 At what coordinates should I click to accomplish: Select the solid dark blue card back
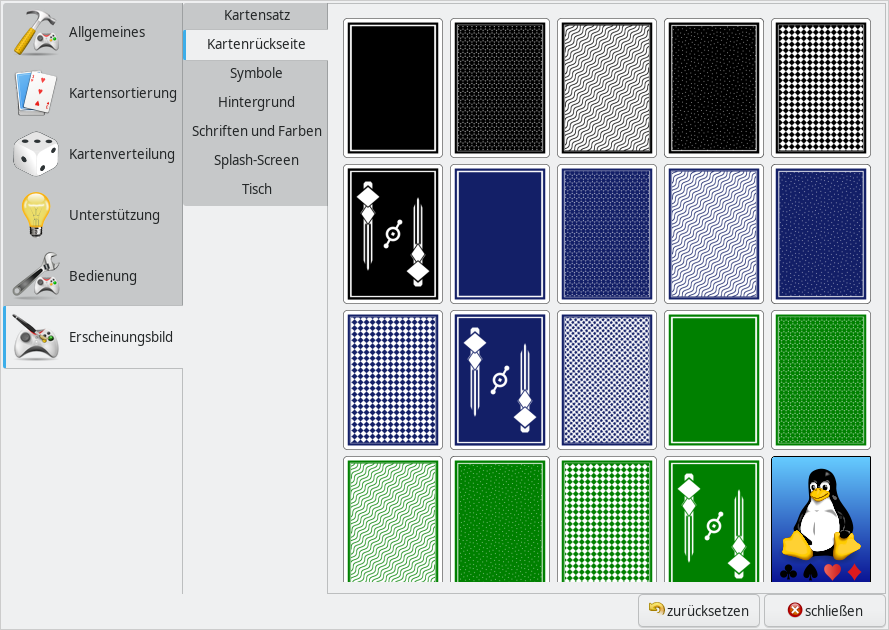pyautogui.click(x=499, y=234)
